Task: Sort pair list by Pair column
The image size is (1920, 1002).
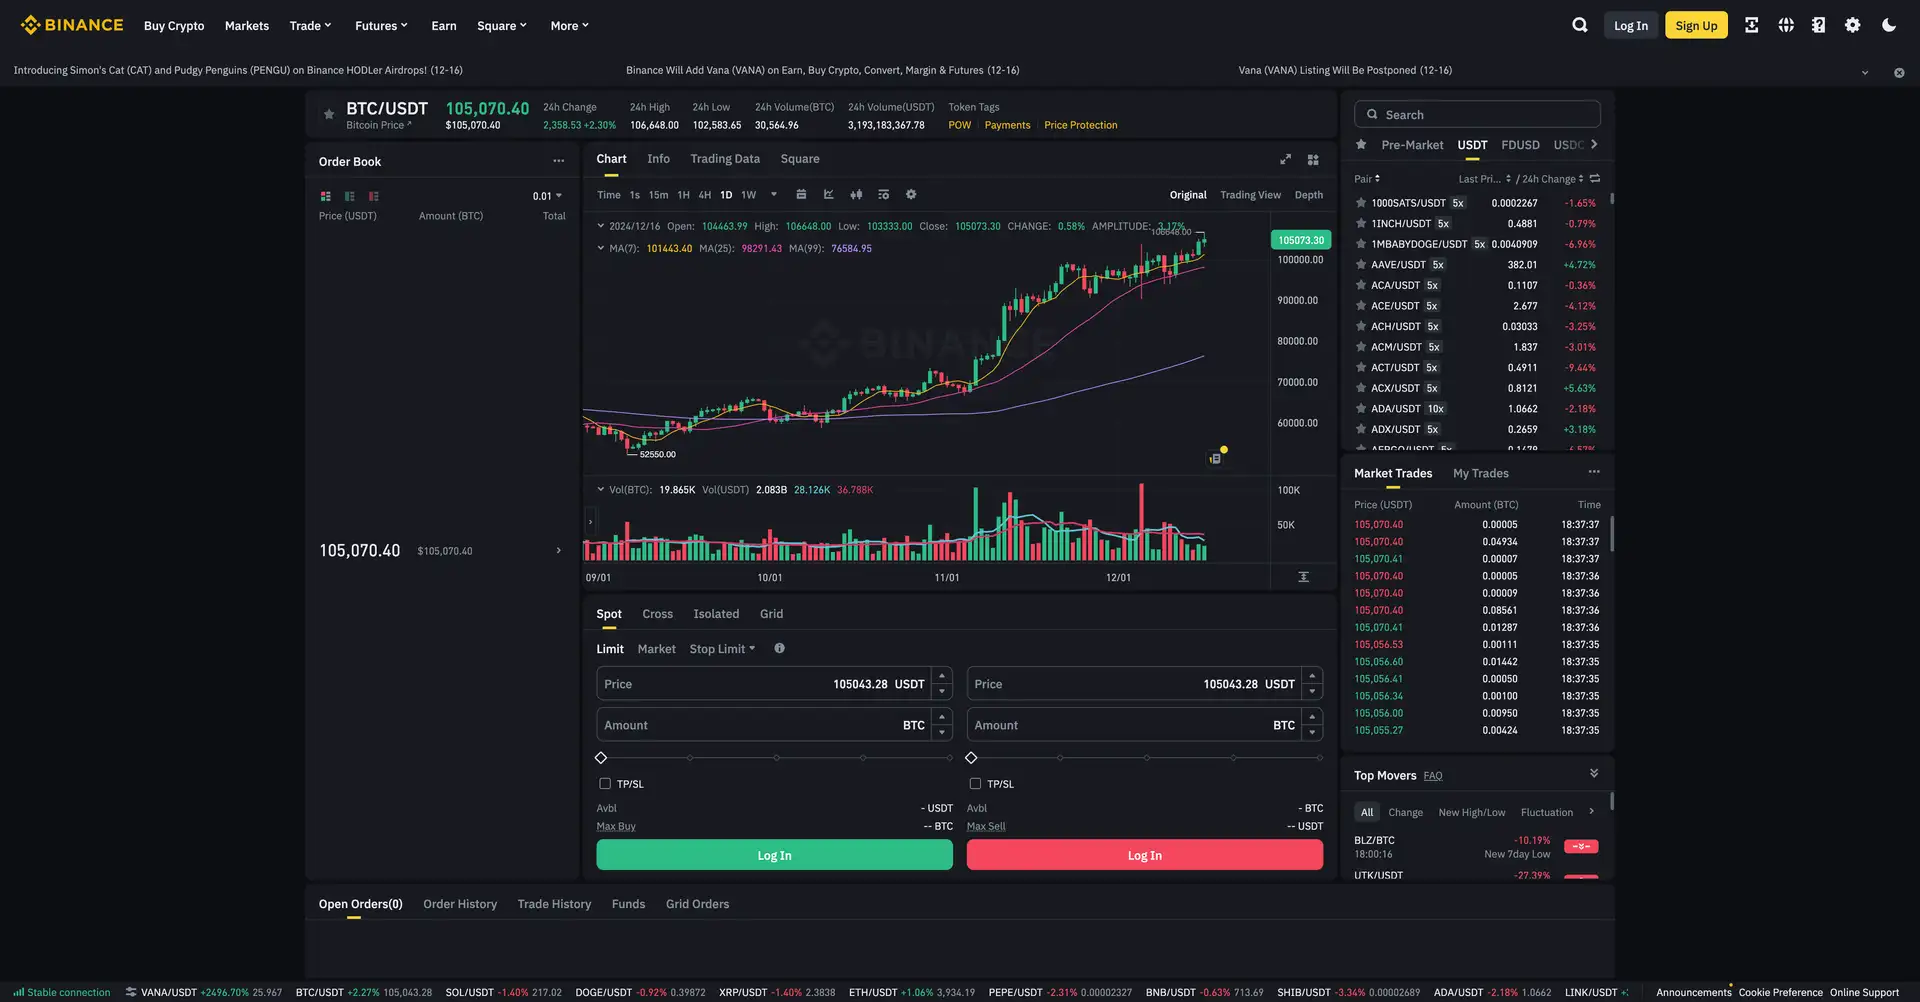Action: (x=1367, y=179)
